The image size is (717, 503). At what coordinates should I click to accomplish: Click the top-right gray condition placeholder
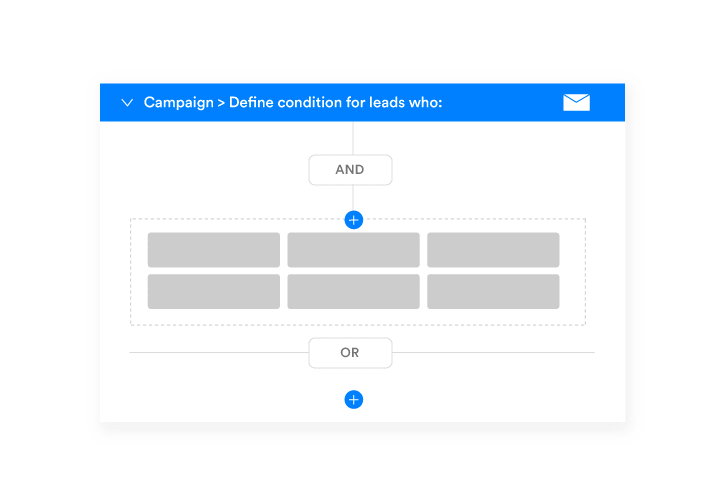coord(493,250)
